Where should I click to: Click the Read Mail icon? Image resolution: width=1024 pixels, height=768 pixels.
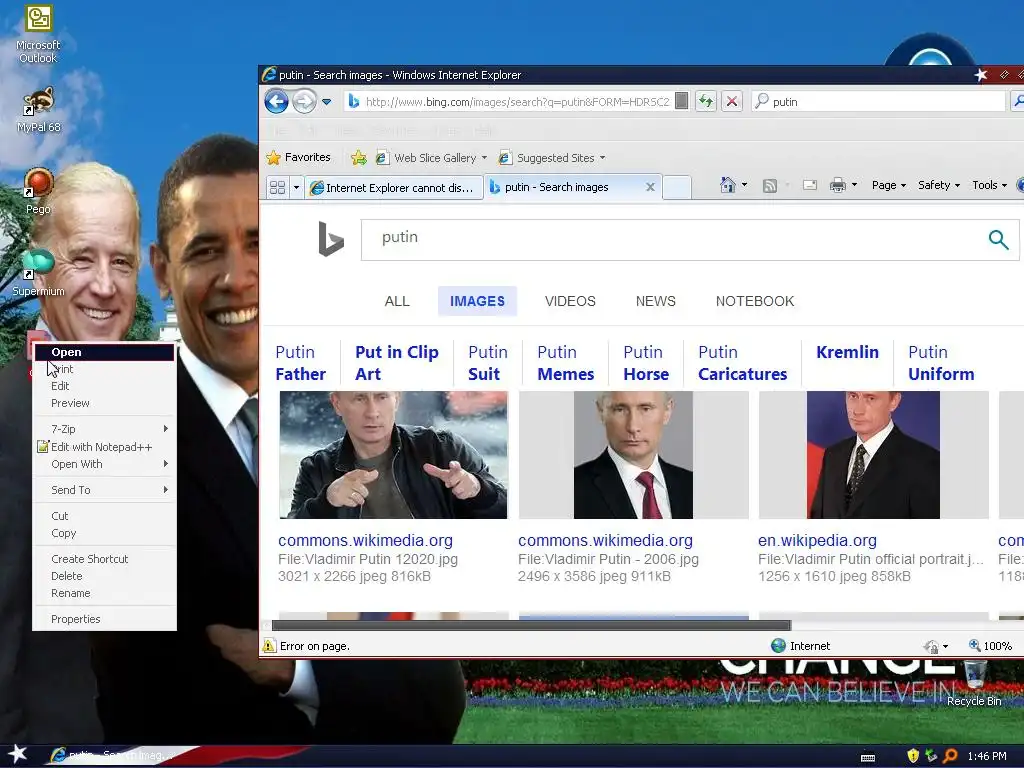810,185
